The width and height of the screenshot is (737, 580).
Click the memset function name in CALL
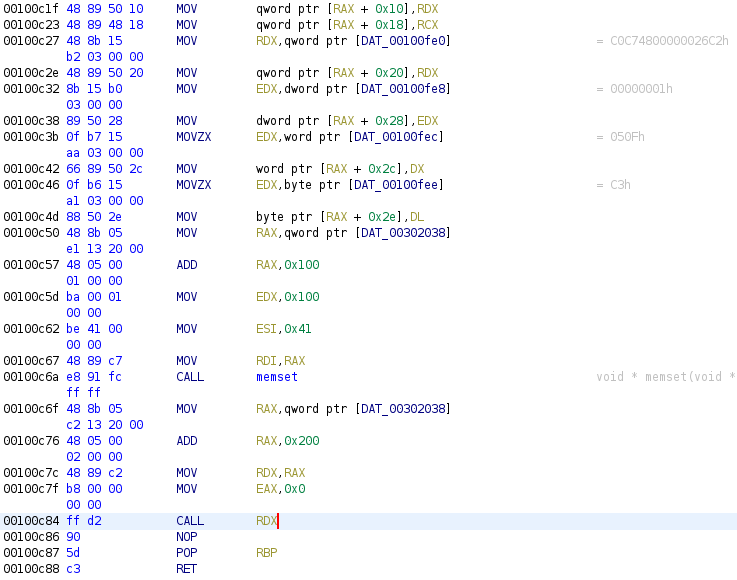(x=277, y=377)
